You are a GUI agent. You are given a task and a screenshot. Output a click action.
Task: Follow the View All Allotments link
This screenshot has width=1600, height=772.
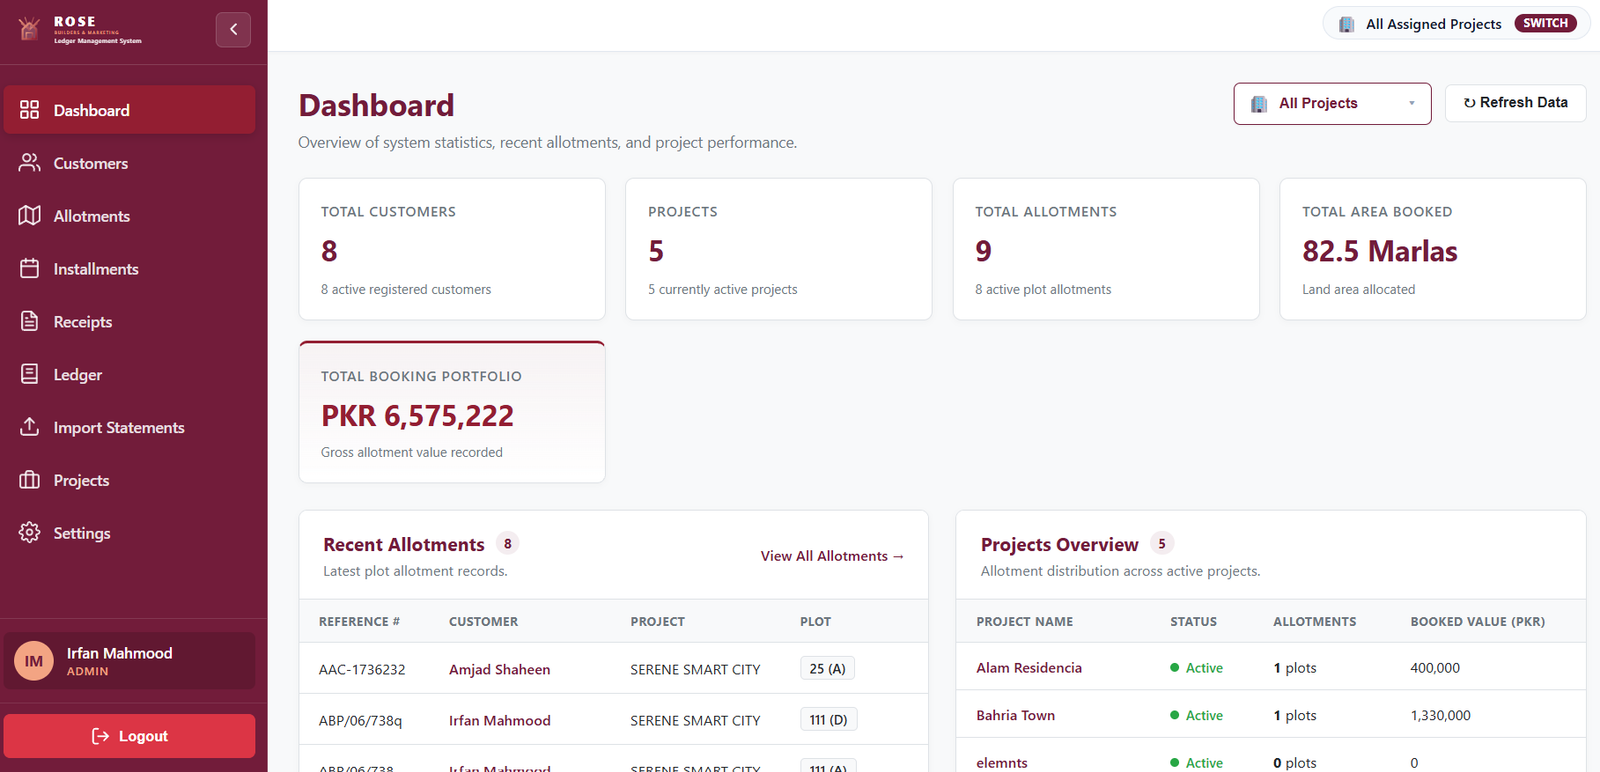(832, 556)
